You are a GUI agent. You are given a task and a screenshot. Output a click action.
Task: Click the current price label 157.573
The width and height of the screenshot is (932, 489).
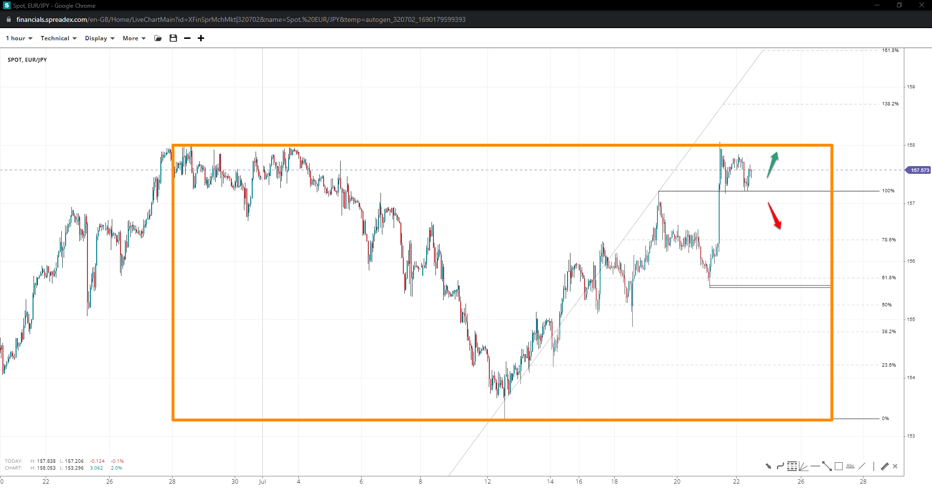(919, 170)
